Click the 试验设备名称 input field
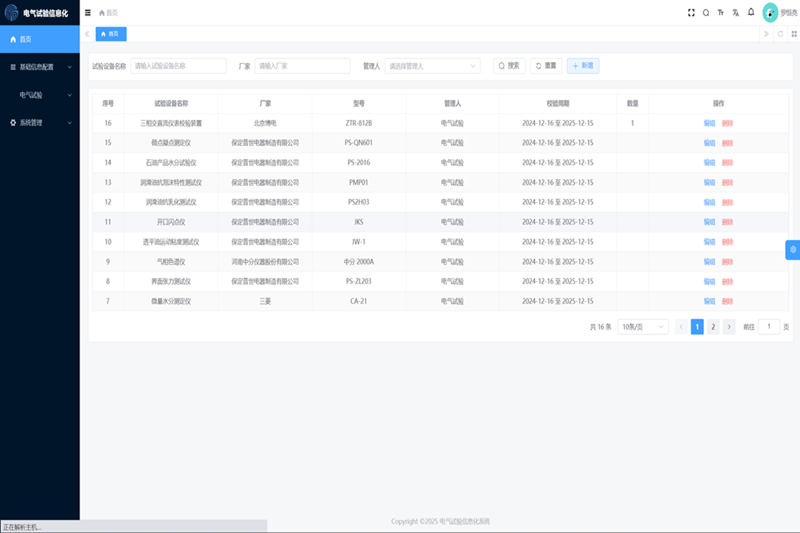800x533 pixels. (x=178, y=66)
